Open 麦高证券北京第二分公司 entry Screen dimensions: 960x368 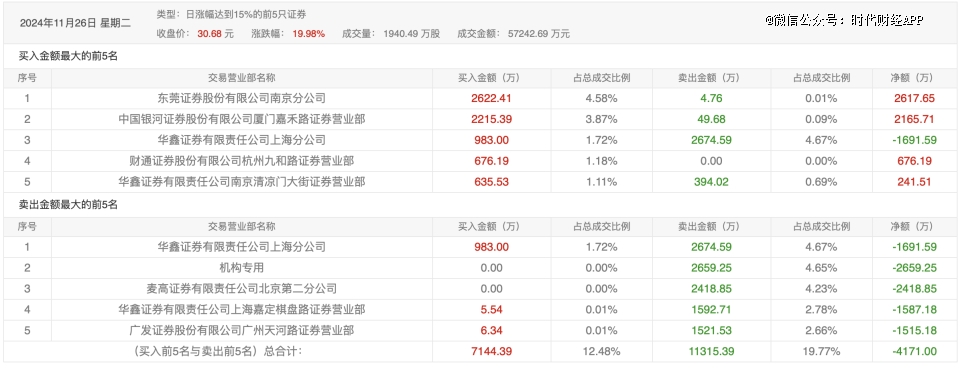pos(241,289)
